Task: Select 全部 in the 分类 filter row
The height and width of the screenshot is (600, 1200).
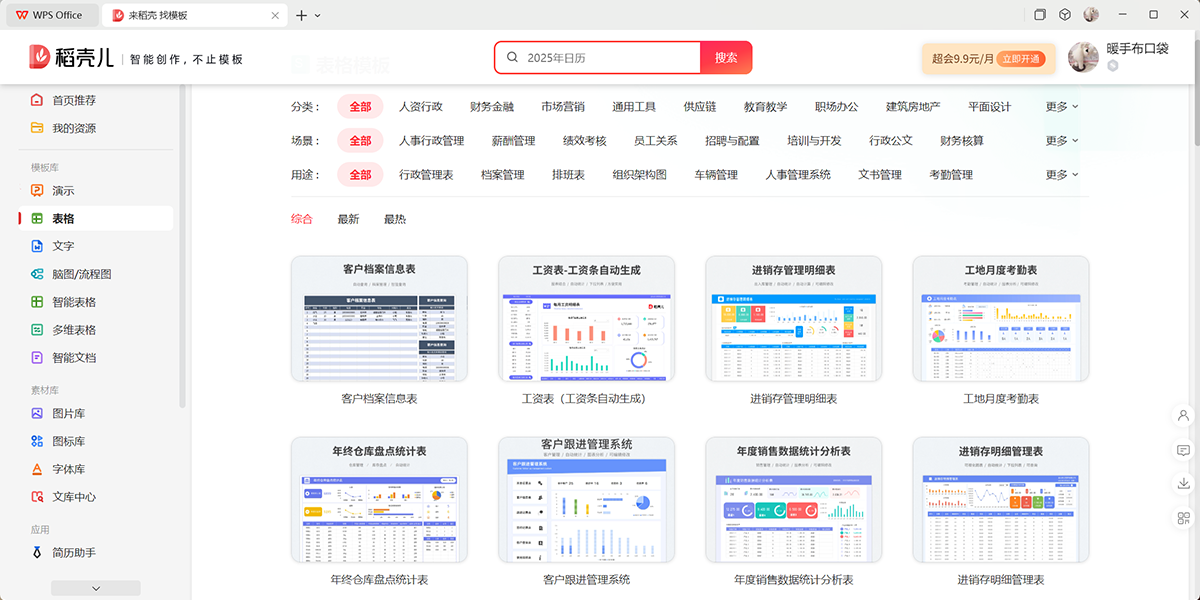Action: (360, 105)
